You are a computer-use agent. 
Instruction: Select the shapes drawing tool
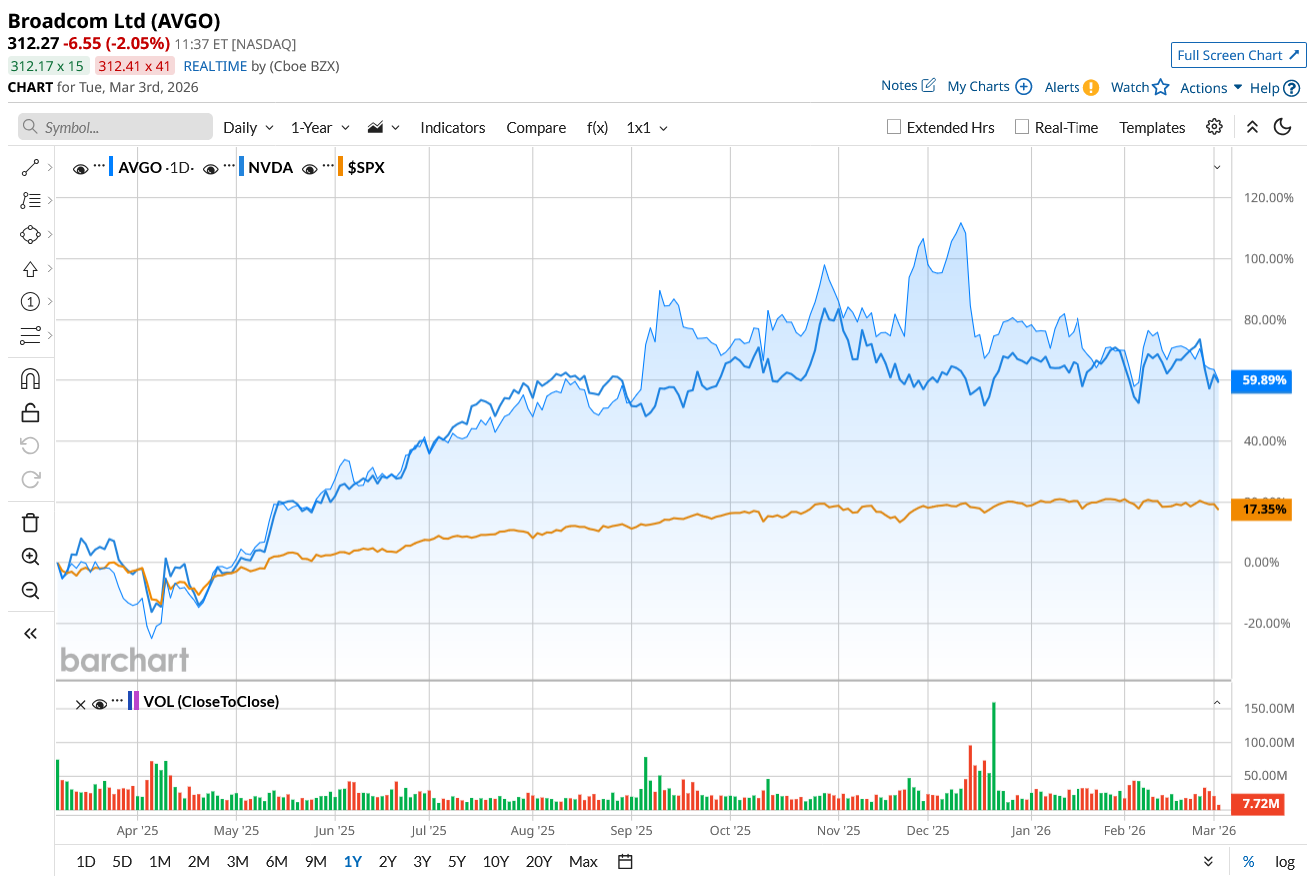point(30,235)
